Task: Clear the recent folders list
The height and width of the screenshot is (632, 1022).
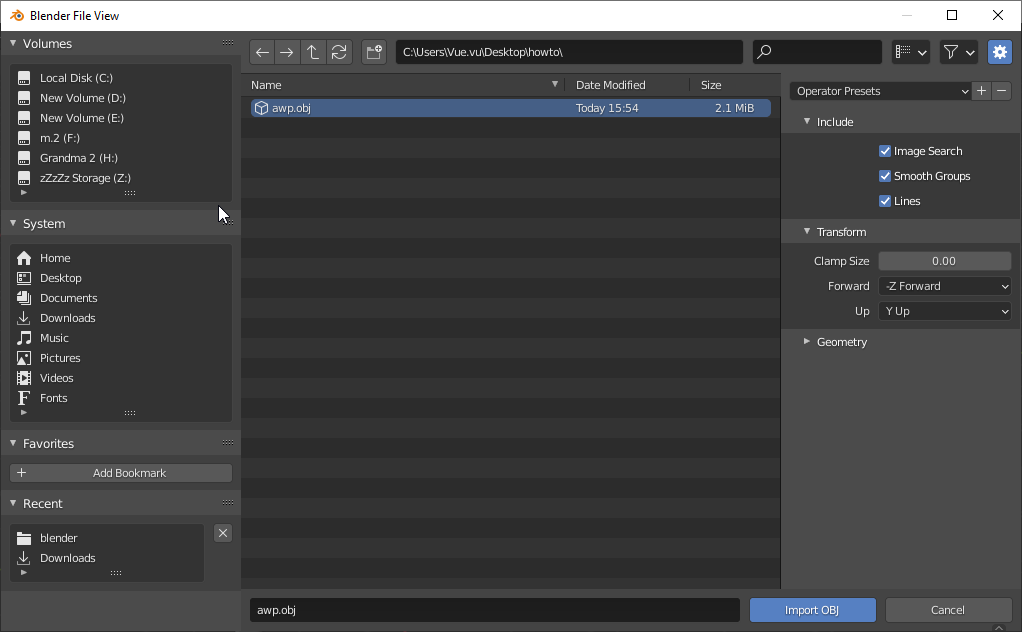Action: click(223, 534)
